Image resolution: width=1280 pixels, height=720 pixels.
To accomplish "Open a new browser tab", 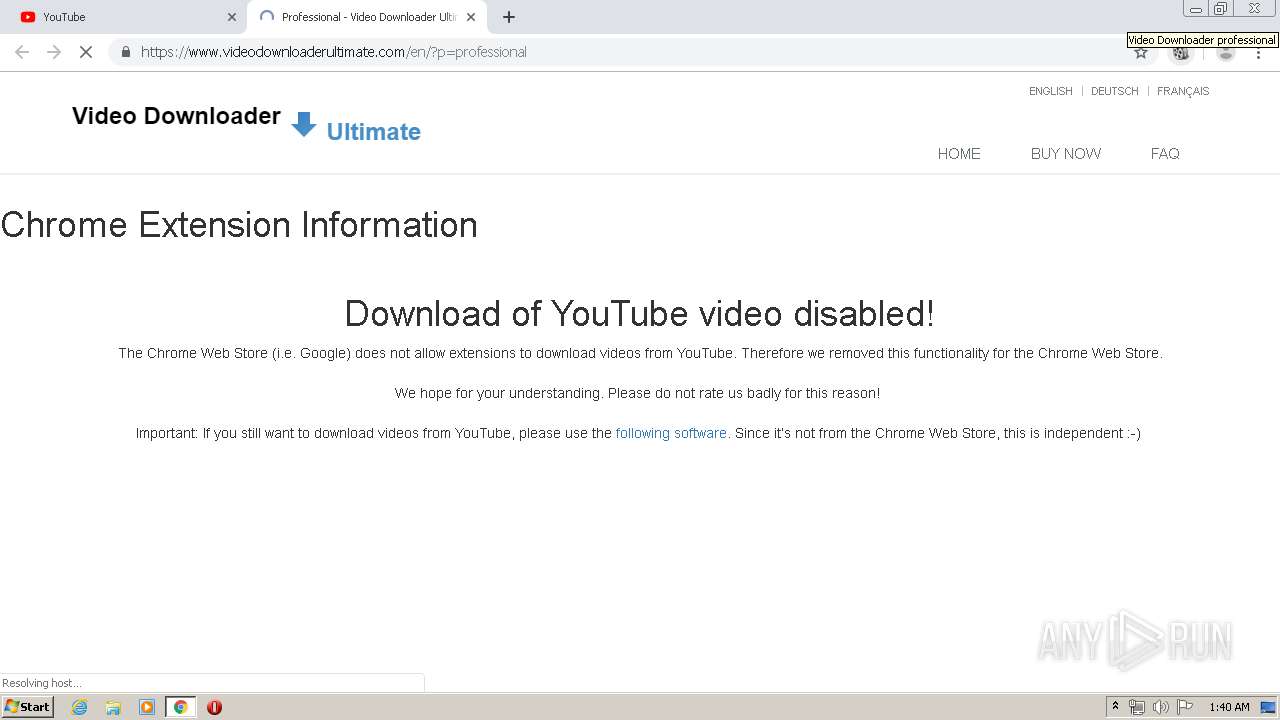I will [x=509, y=17].
